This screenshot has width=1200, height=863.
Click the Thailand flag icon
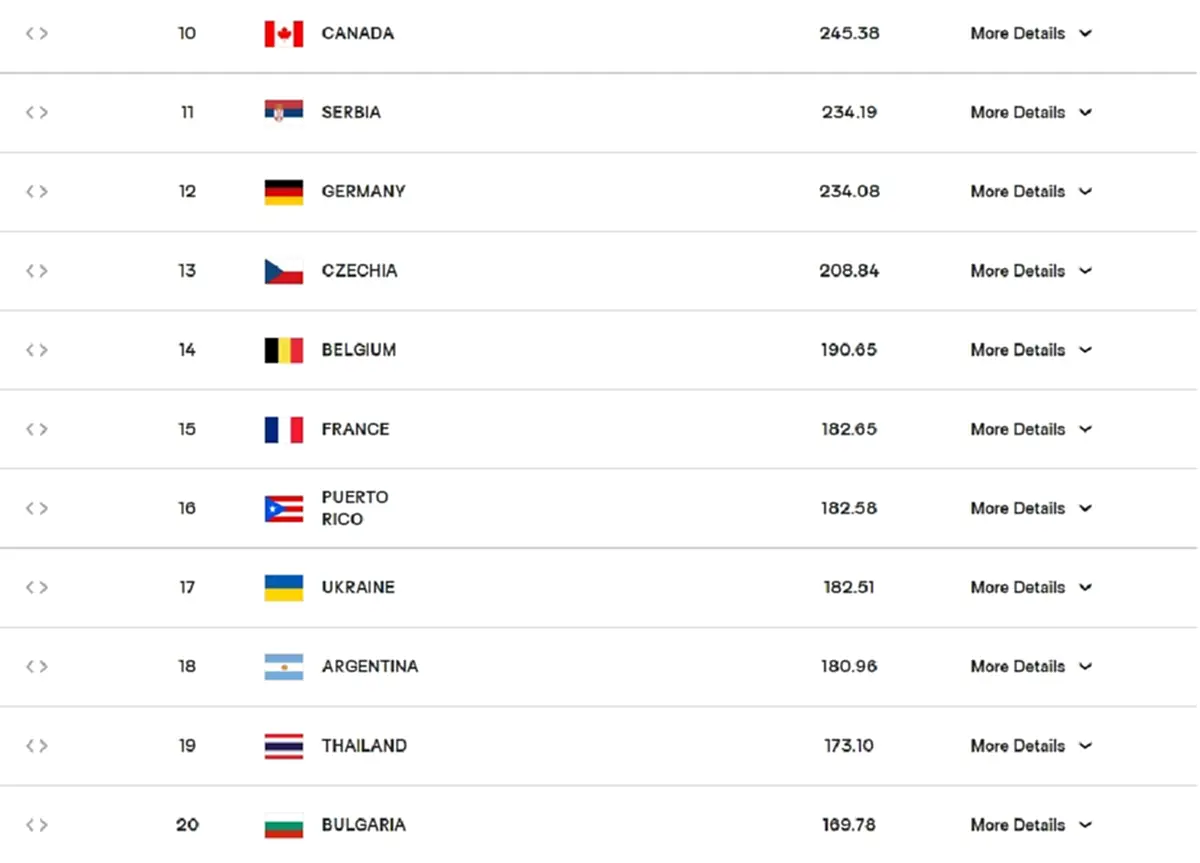click(x=284, y=746)
